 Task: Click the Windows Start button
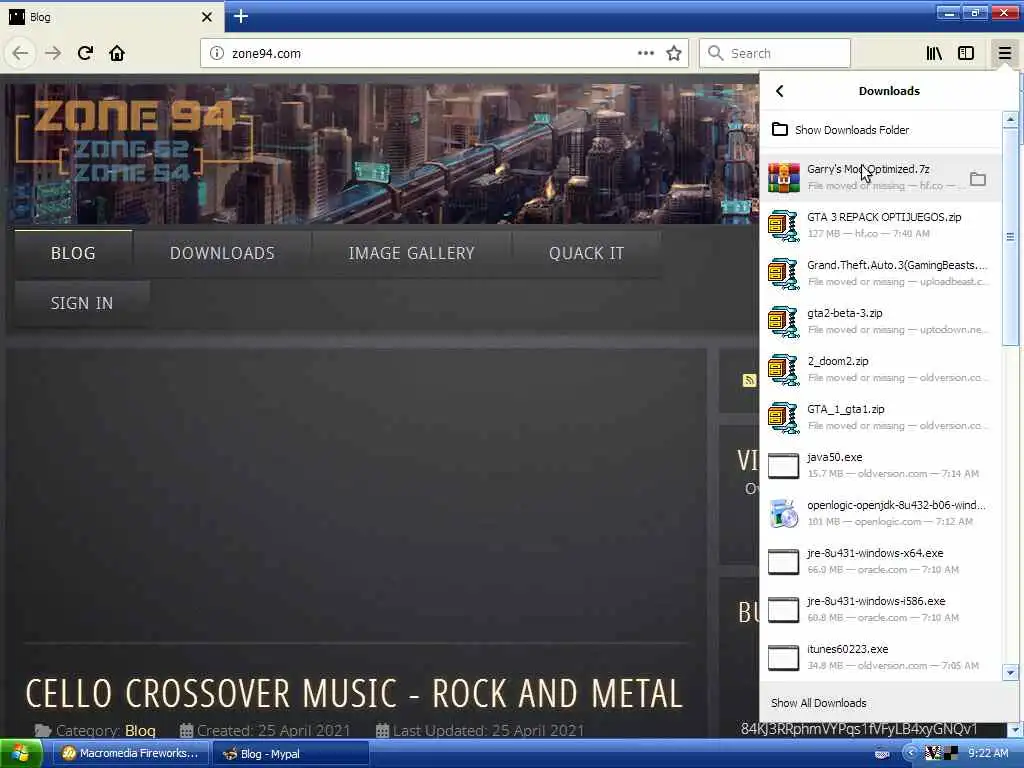[x=21, y=754]
